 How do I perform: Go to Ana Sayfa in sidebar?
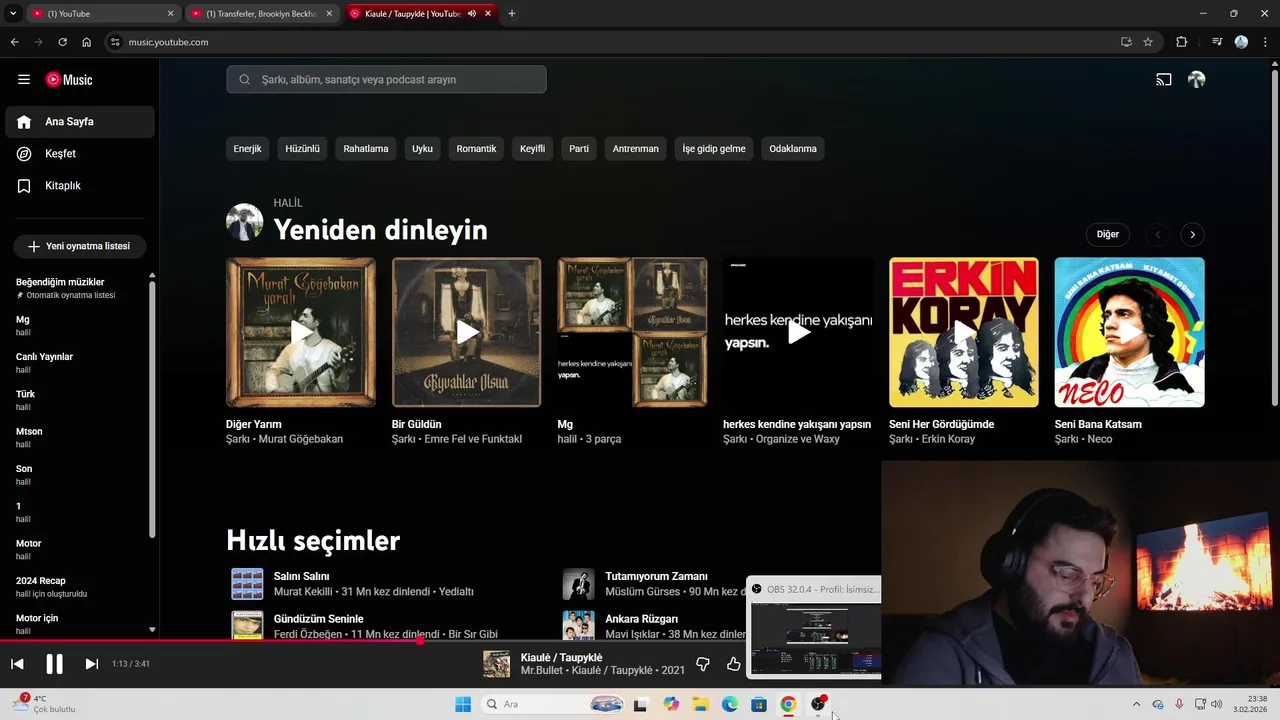point(80,122)
